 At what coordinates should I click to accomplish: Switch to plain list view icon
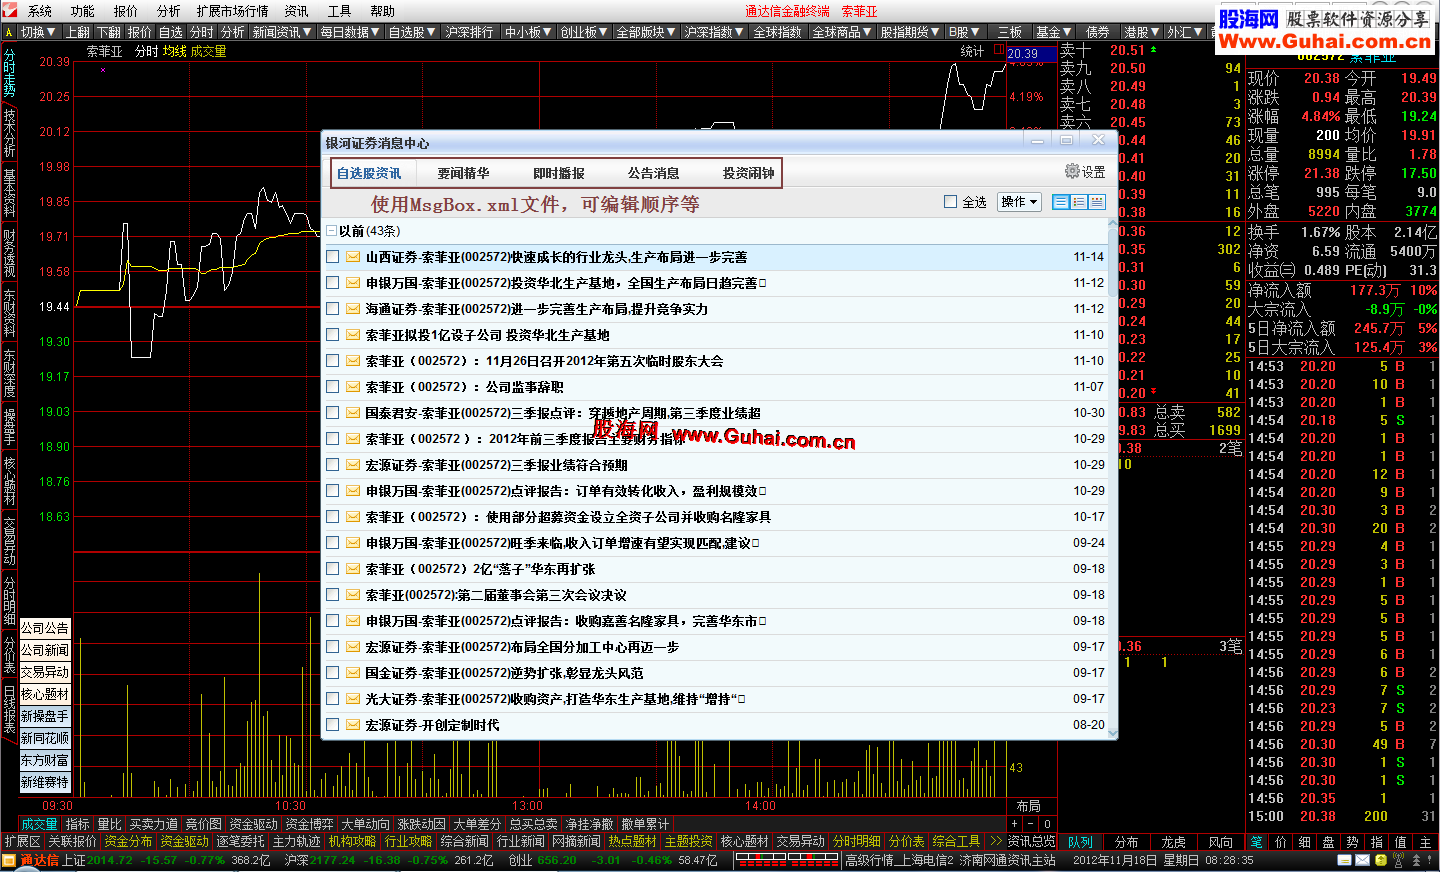[x=1061, y=202]
